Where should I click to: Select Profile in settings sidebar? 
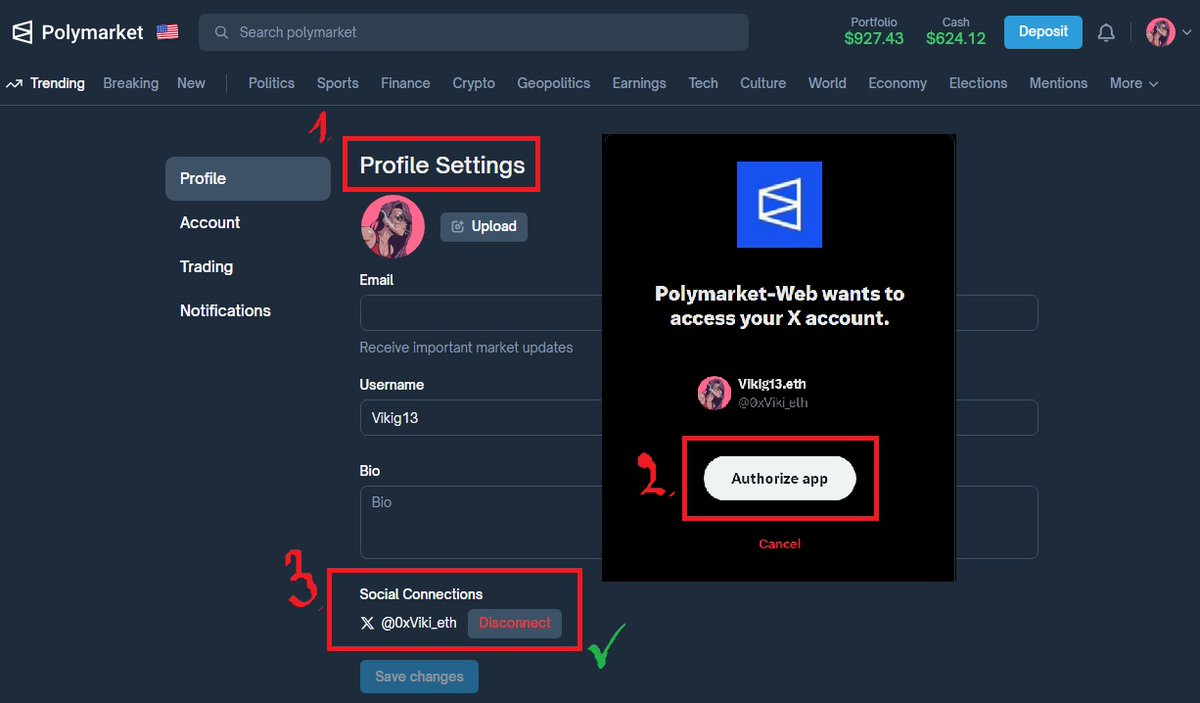tap(248, 178)
